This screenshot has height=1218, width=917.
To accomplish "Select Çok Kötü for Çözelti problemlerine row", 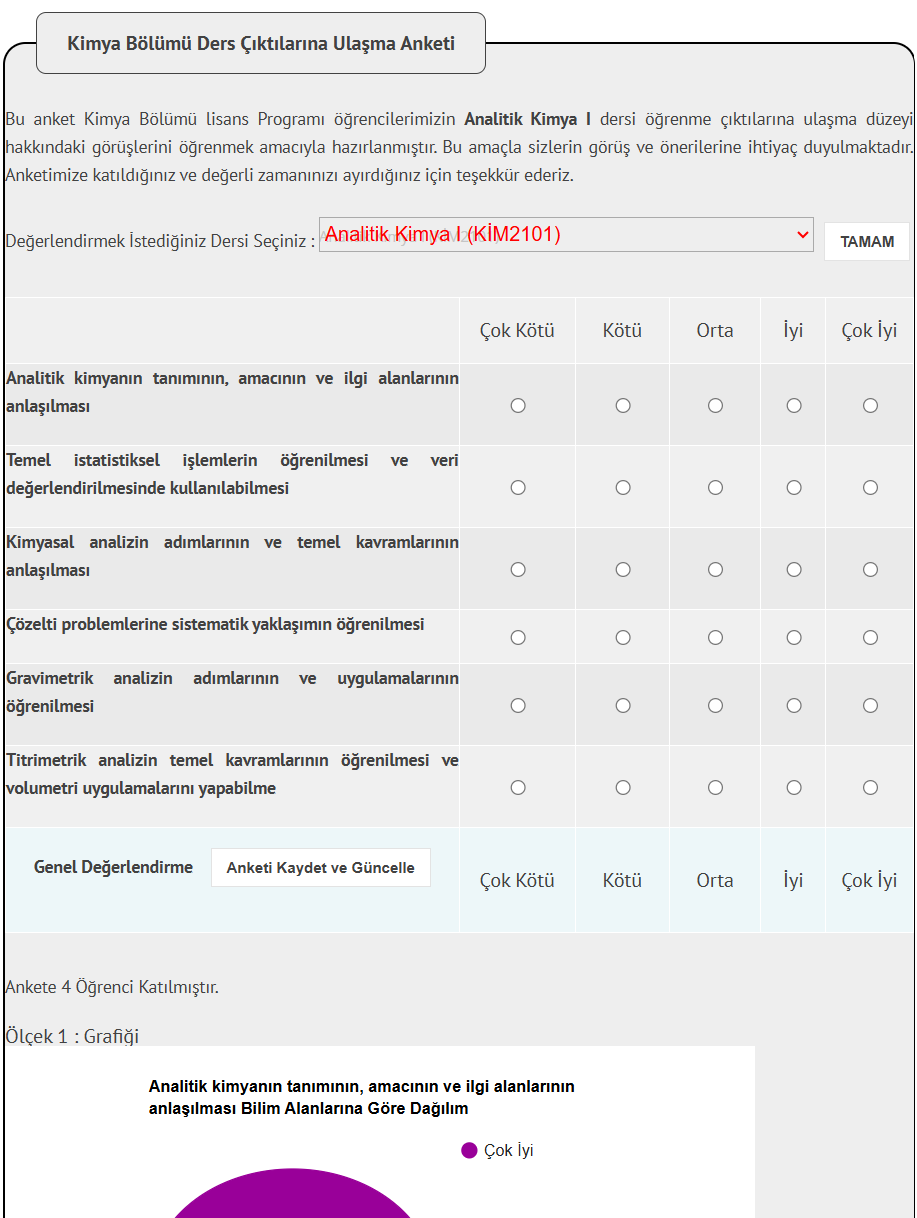I will click(518, 638).
